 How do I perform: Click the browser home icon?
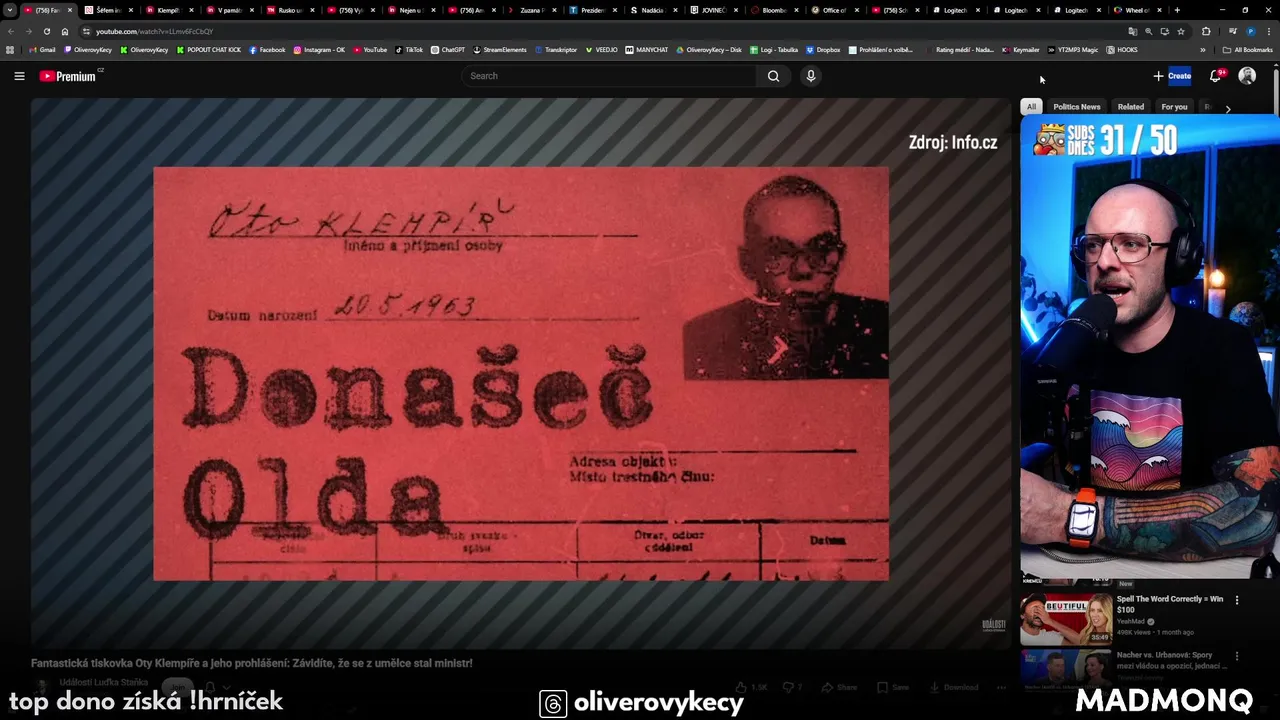[x=65, y=31]
